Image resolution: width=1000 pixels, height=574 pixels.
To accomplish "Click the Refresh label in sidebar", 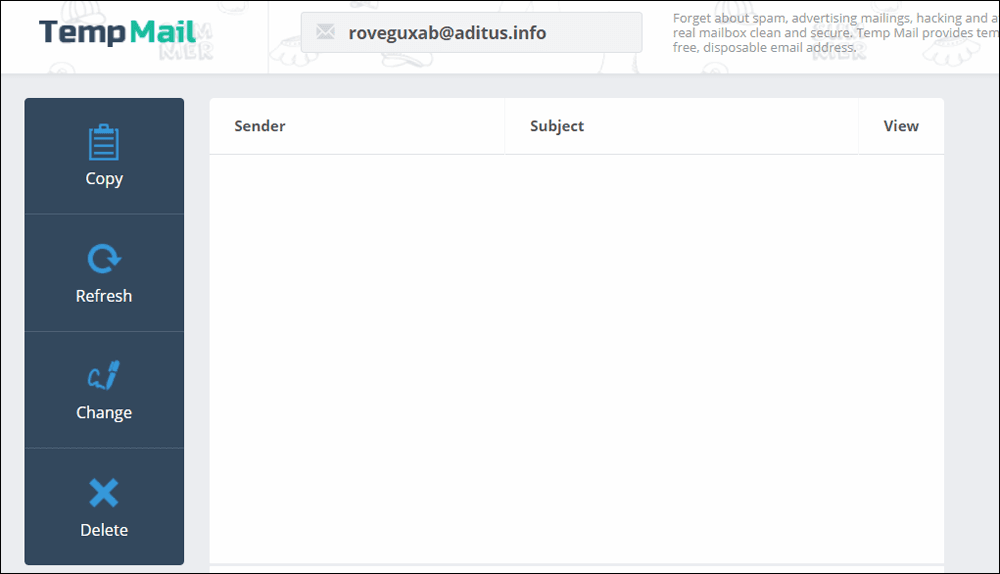I will pos(104,296).
